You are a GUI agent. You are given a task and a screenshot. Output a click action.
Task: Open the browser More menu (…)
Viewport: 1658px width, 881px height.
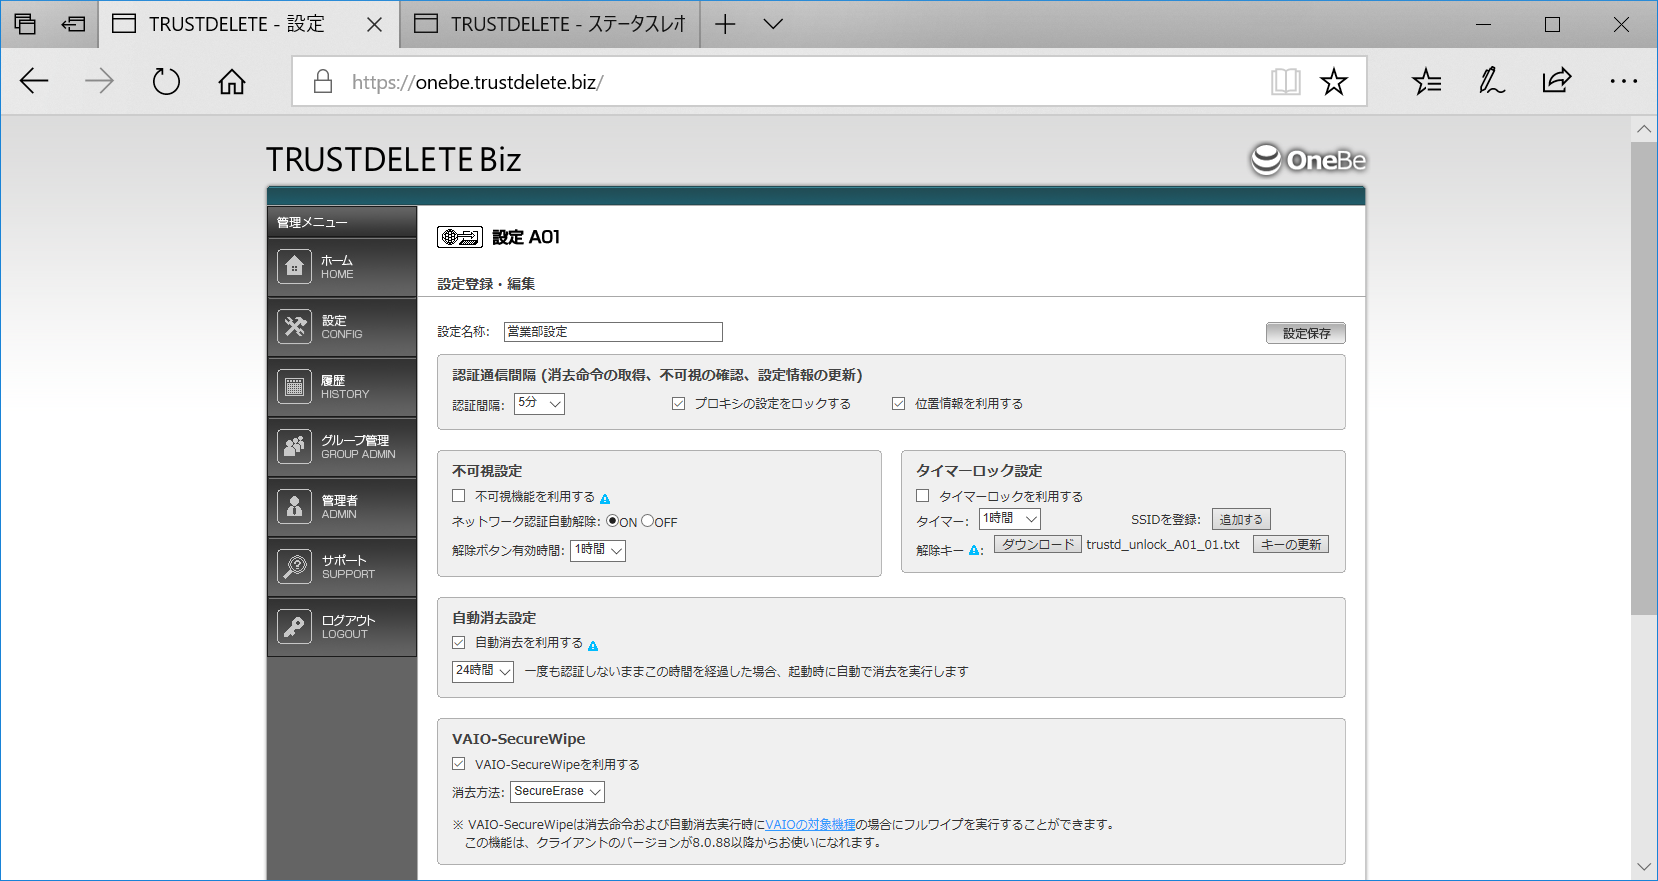(1623, 81)
